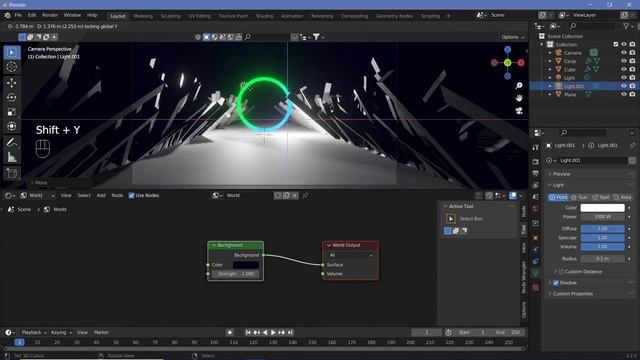Image resolution: width=640 pixels, height=360 pixels.
Task: Enable the Custom Distance checkbox
Action: tap(562, 271)
